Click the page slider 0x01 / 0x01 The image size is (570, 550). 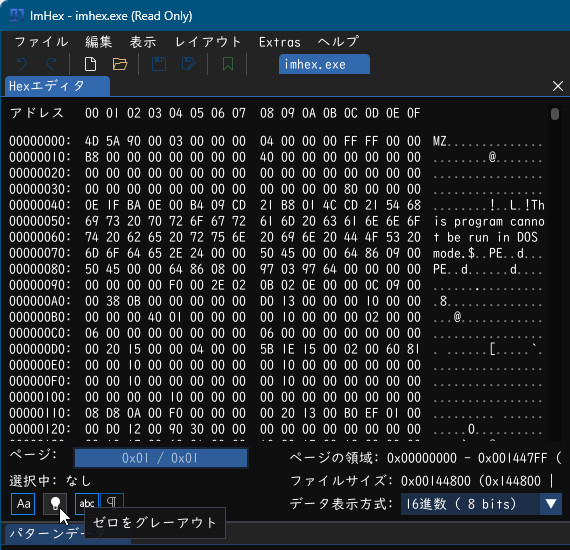(x=161, y=458)
